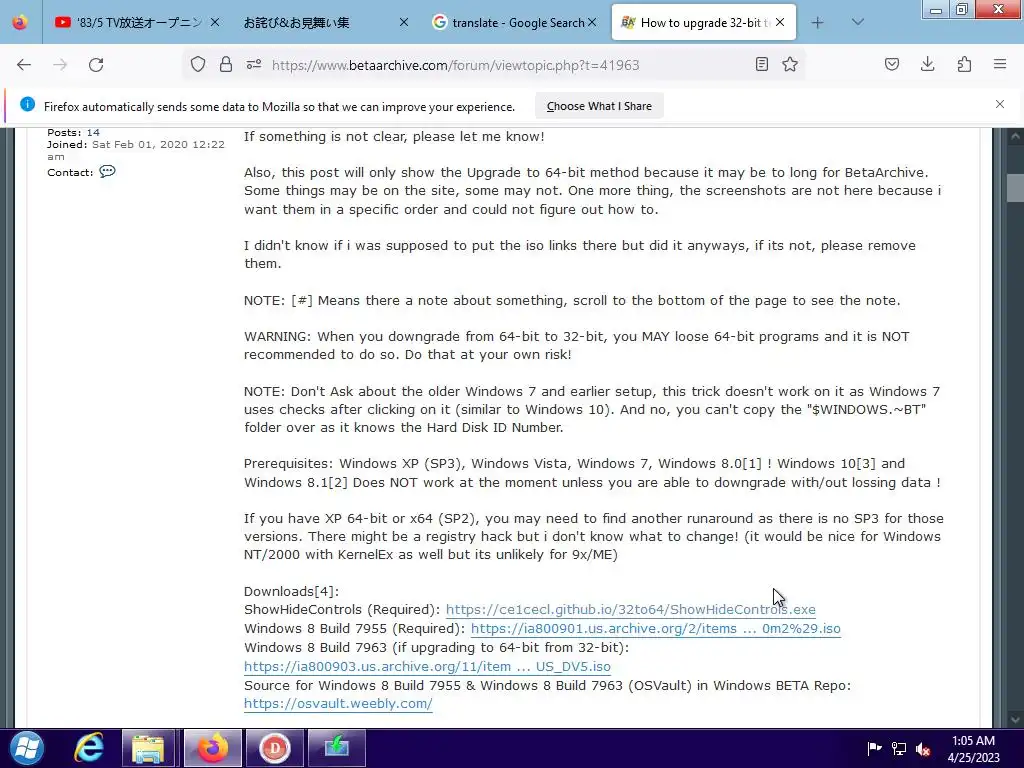The image size is (1024, 768).
Task: Open the clock showing 1:05 AM
Action: pyautogui.click(x=973, y=748)
